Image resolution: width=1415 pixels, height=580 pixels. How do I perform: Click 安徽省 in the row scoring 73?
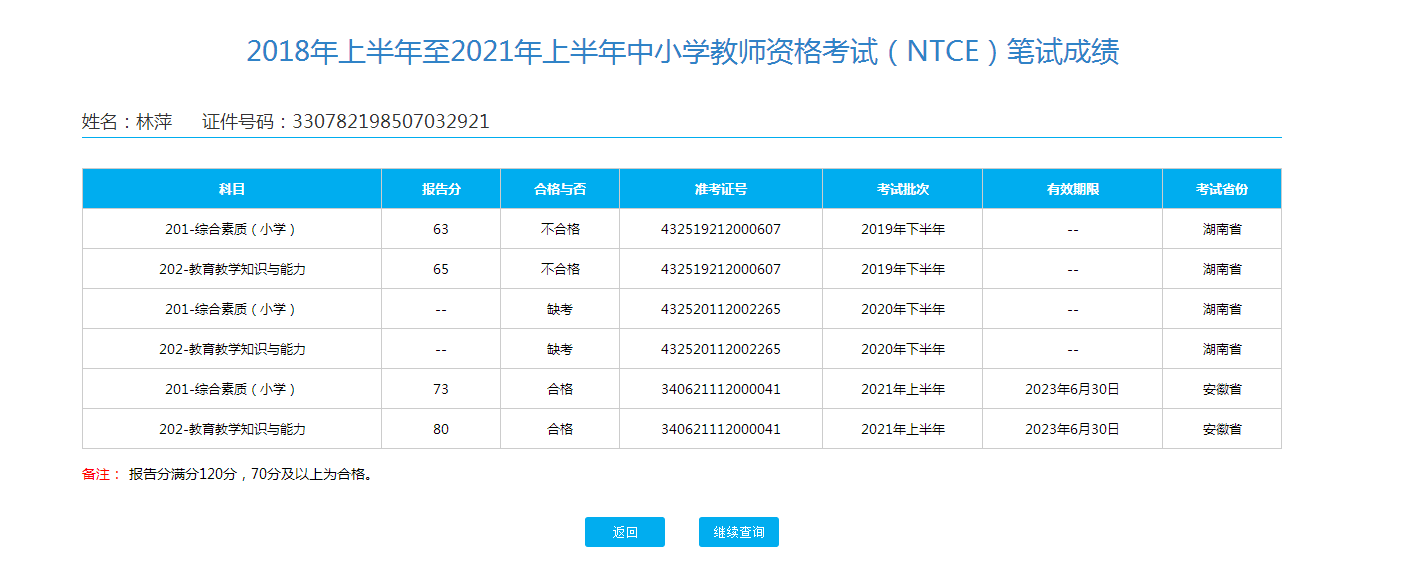[x=1222, y=389]
